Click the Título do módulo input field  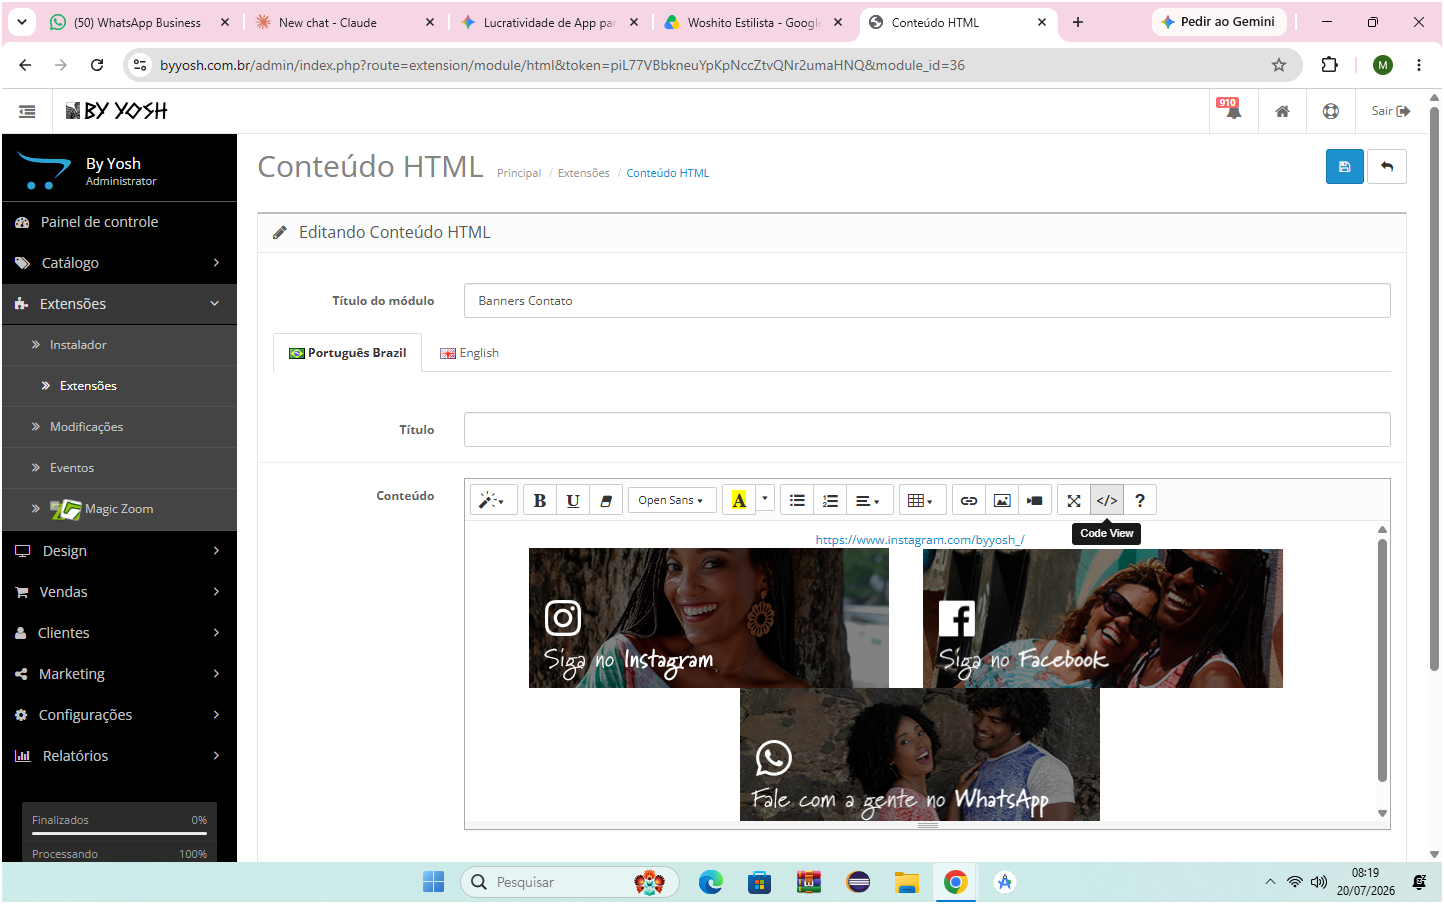click(927, 301)
